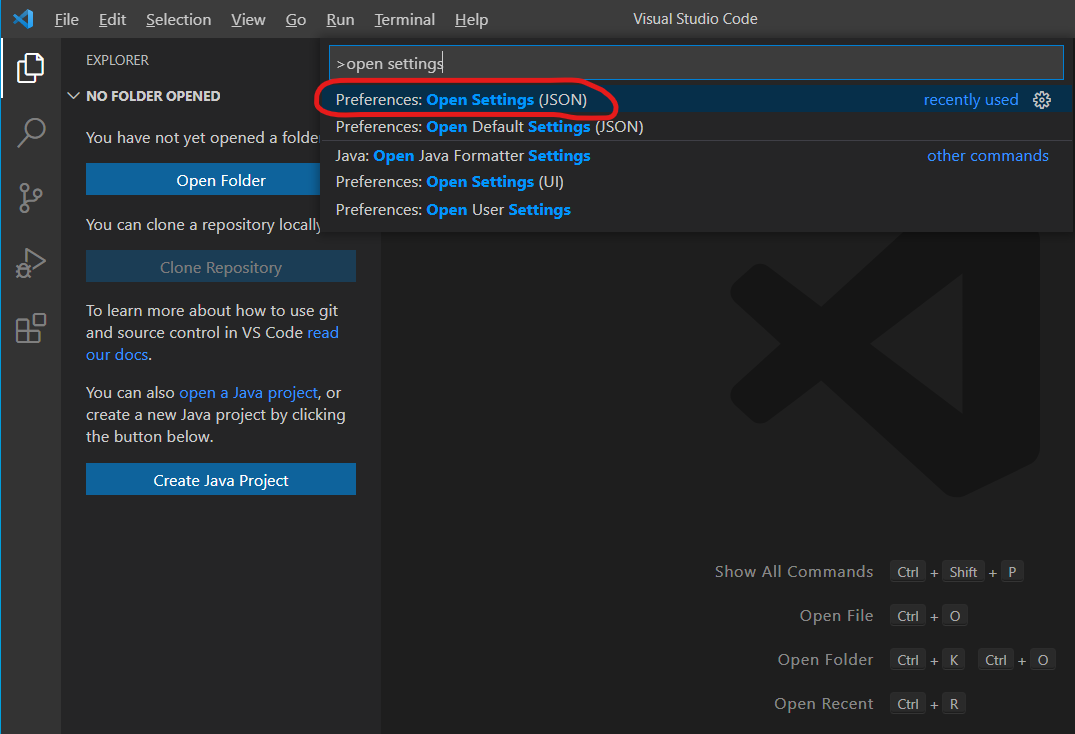The width and height of the screenshot is (1075, 734).
Task: Open the Explorer view in activity bar
Action: (x=31, y=68)
